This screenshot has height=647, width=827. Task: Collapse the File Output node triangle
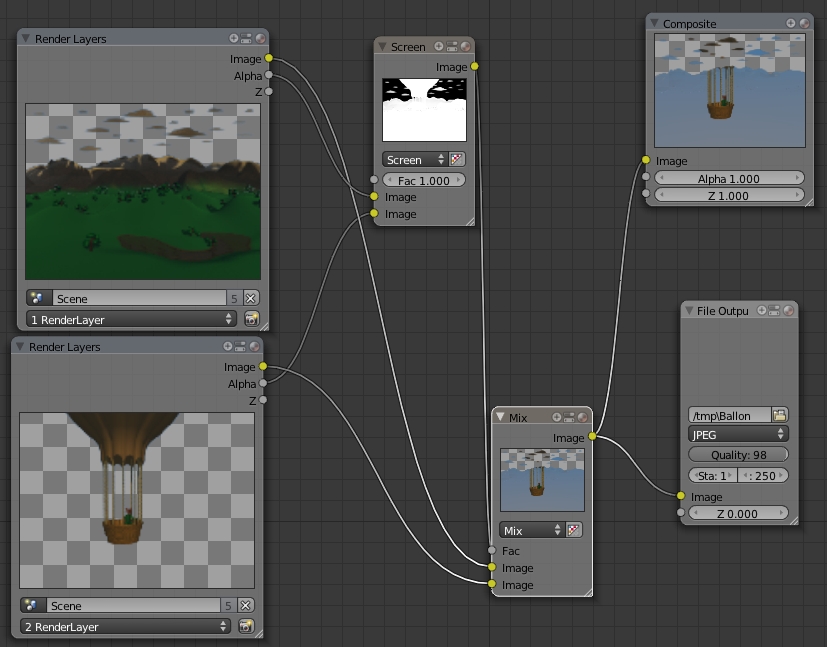(x=688, y=311)
